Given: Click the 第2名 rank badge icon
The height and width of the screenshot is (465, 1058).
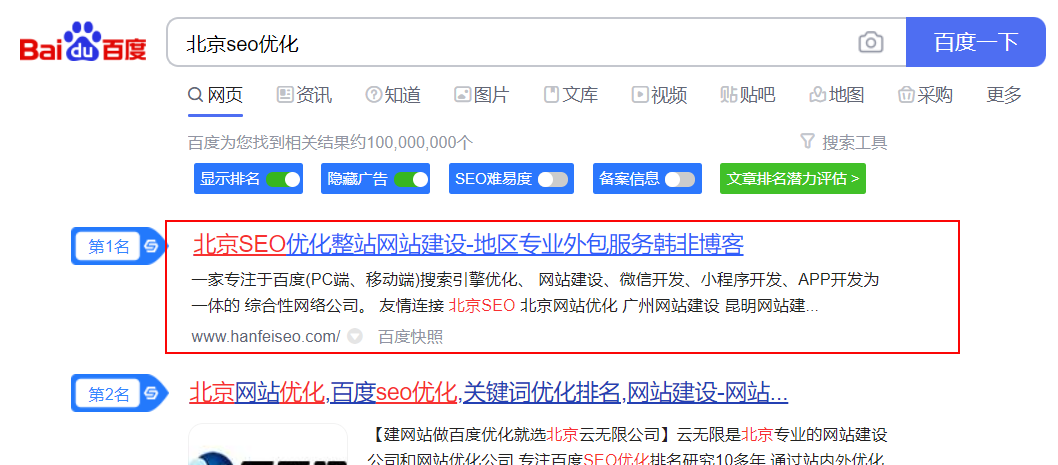Looking at the screenshot, I should point(119,393).
